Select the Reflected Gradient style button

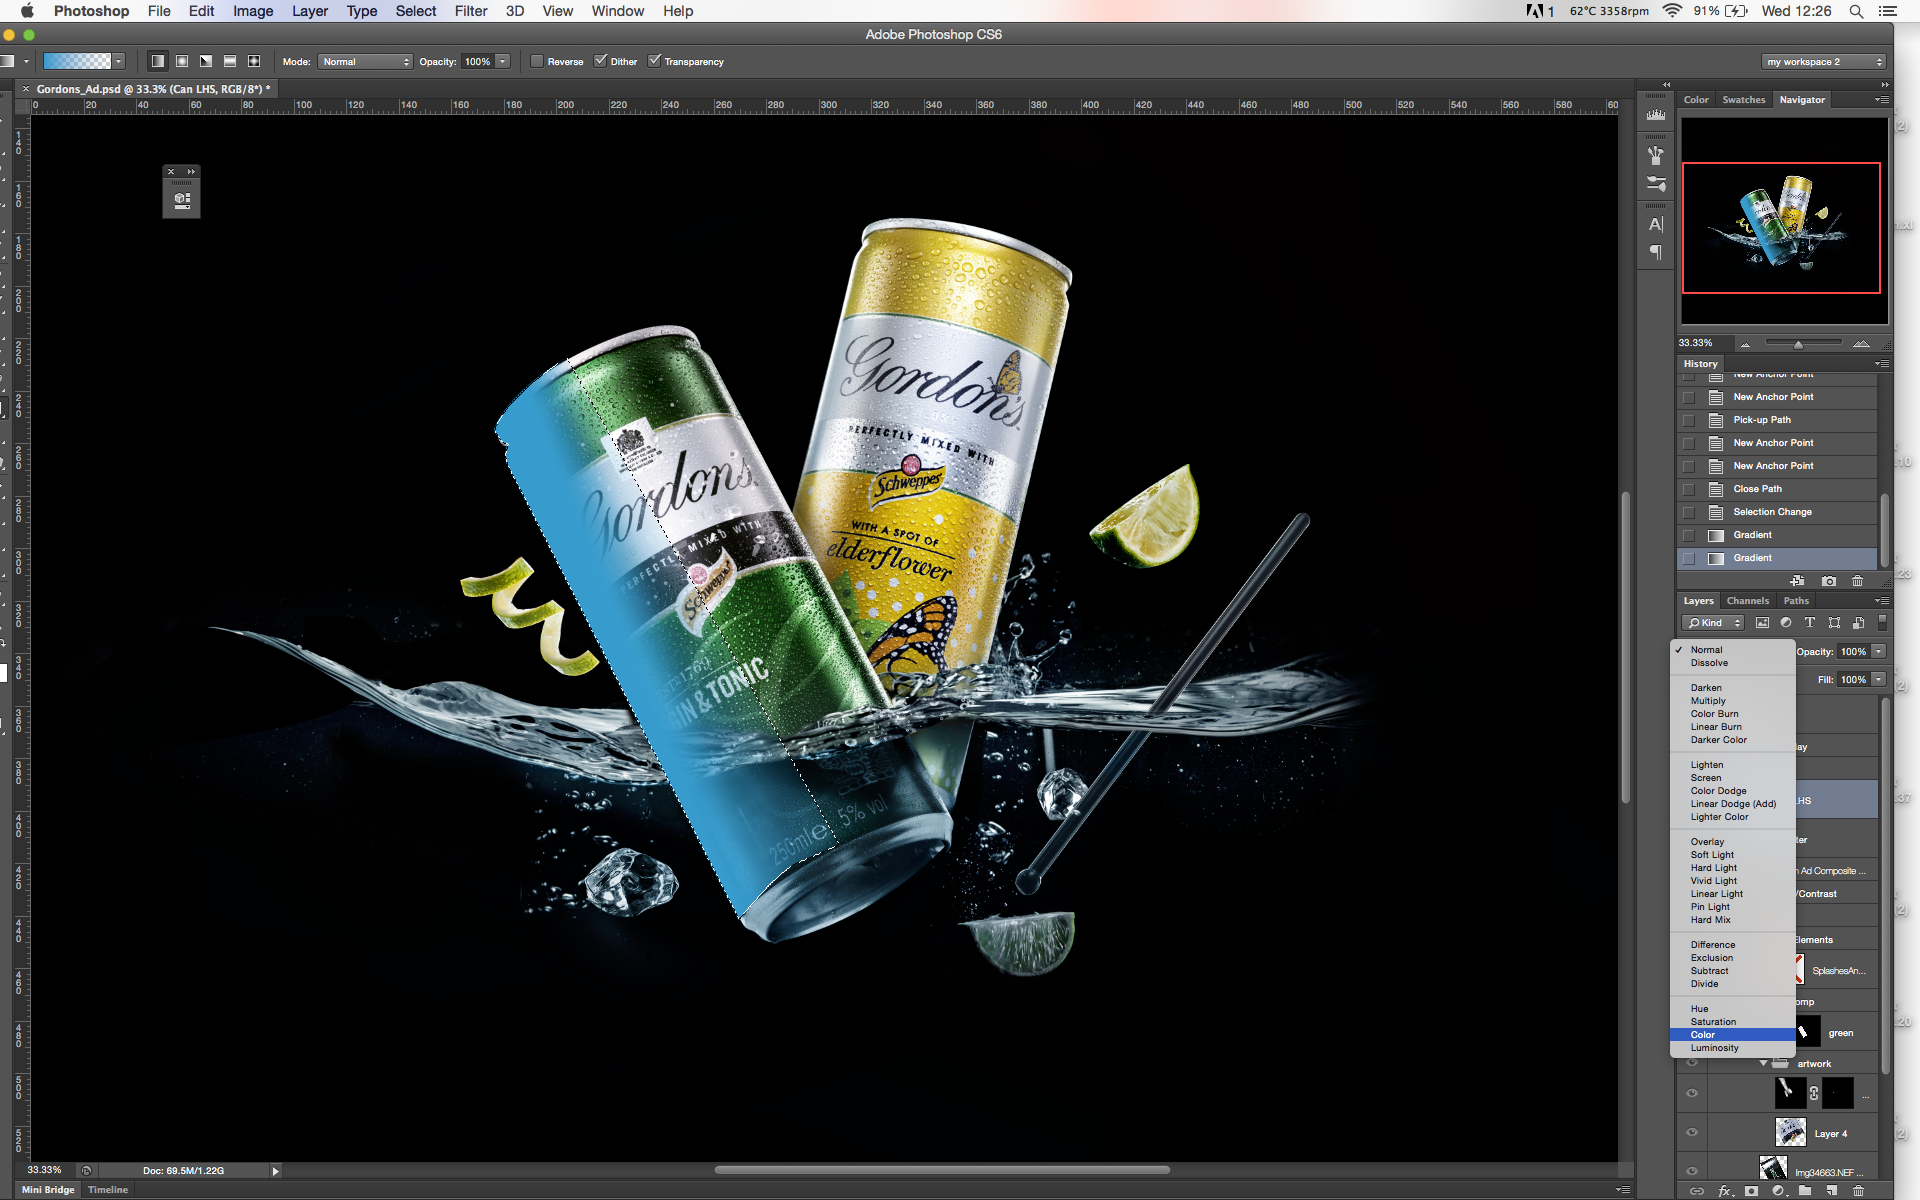click(x=230, y=61)
